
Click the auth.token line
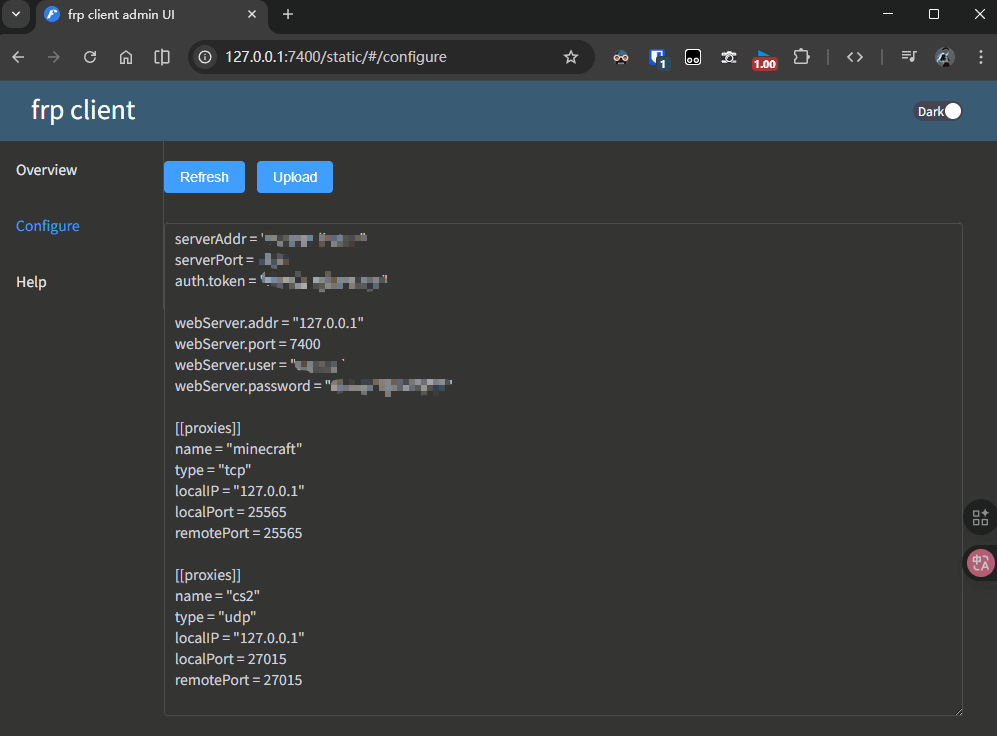[281, 281]
